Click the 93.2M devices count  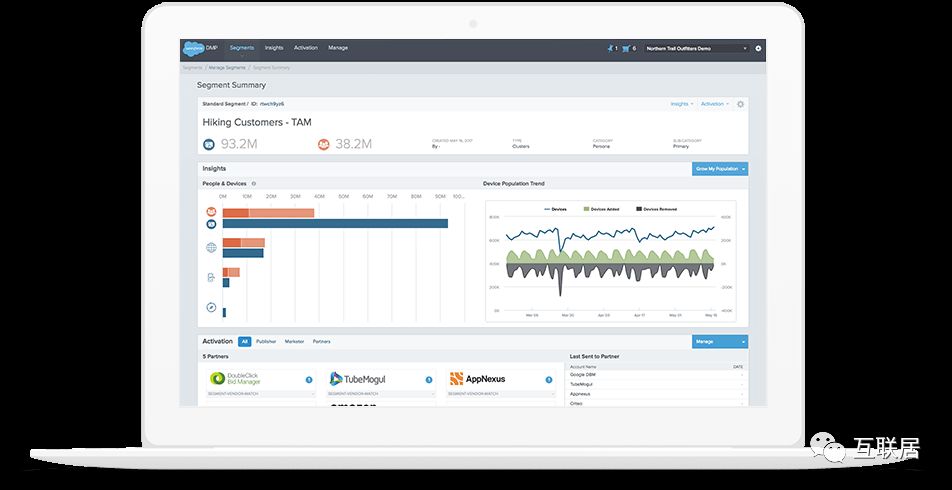(x=237, y=145)
